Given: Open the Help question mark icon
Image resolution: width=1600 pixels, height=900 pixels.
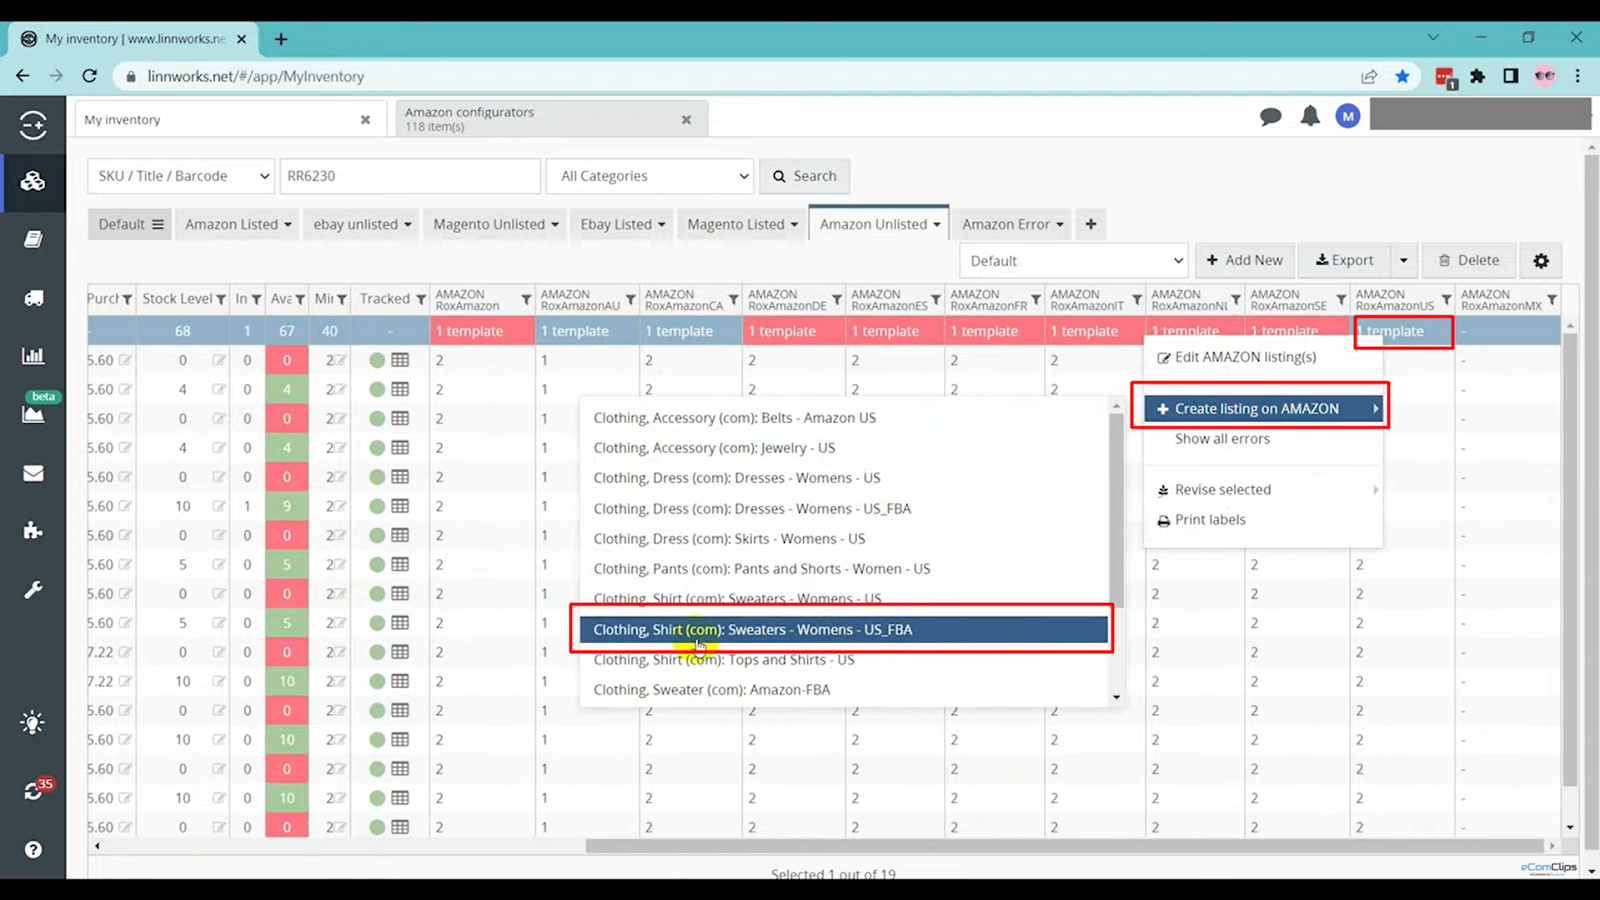Looking at the screenshot, I should pos(33,849).
